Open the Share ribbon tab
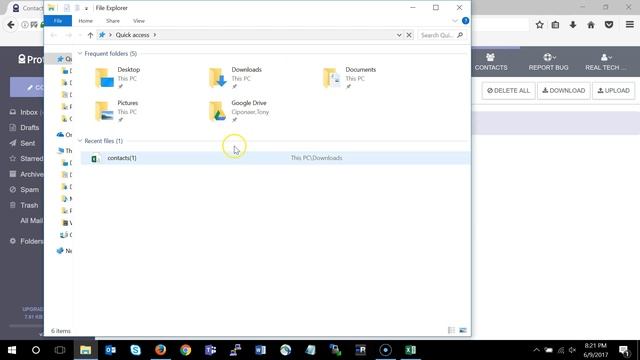 113,21
